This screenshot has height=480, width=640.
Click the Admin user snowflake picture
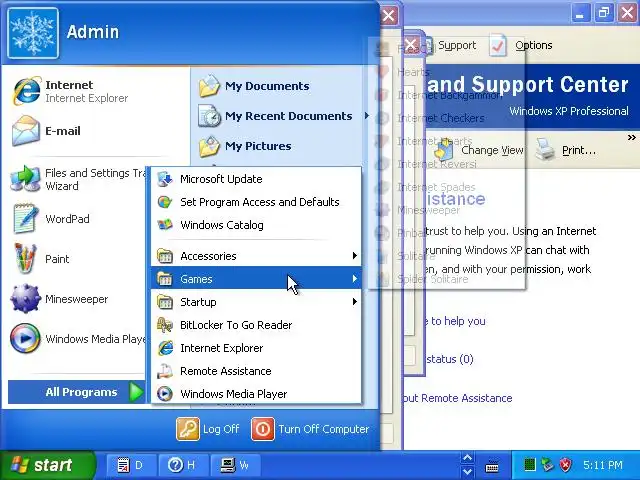pyautogui.click(x=33, y=33)
